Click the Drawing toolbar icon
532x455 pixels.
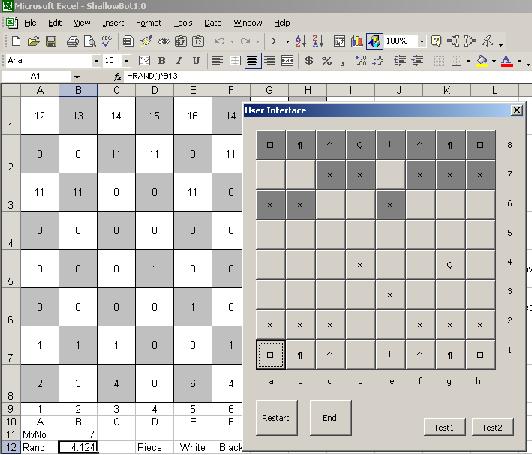(x=374, y=41)
